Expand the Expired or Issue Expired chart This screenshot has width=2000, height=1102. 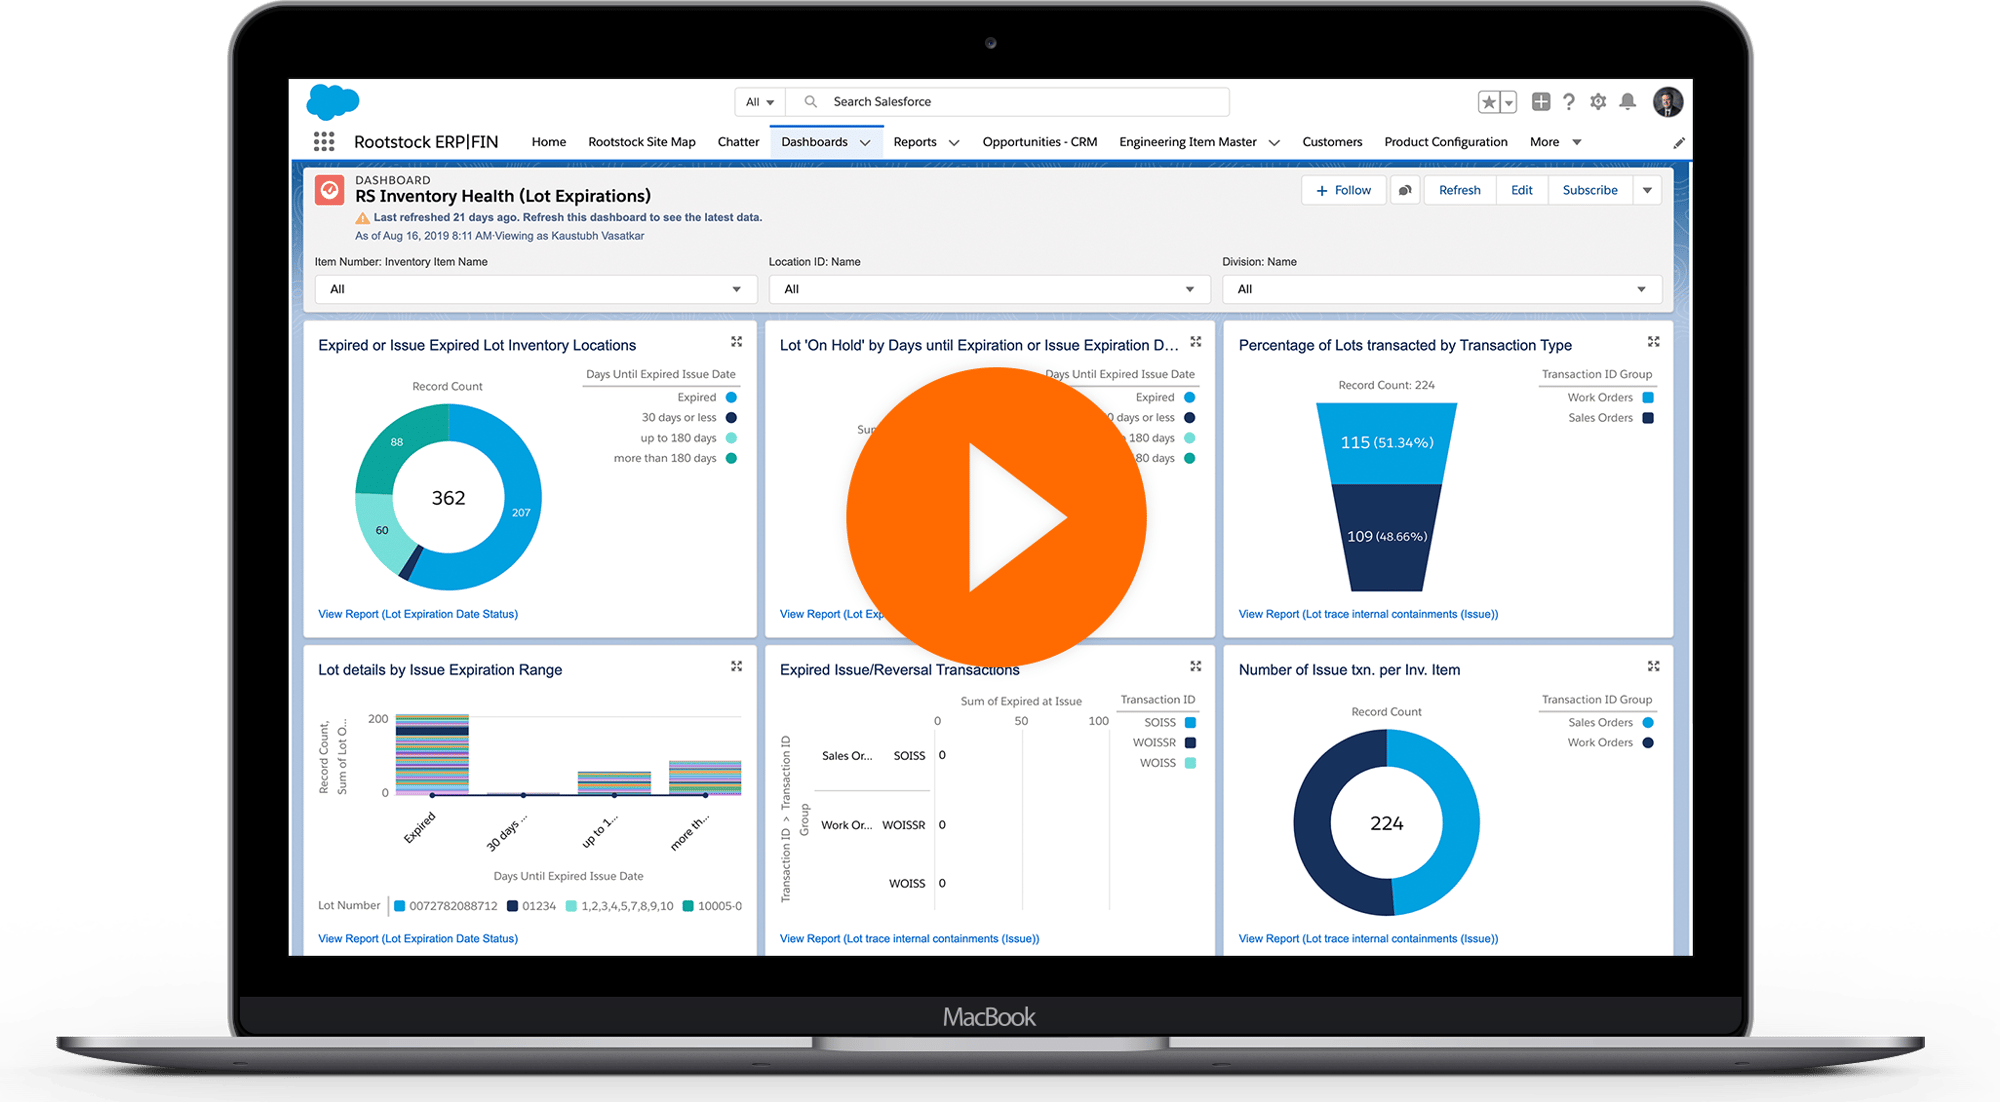point(736,341)
